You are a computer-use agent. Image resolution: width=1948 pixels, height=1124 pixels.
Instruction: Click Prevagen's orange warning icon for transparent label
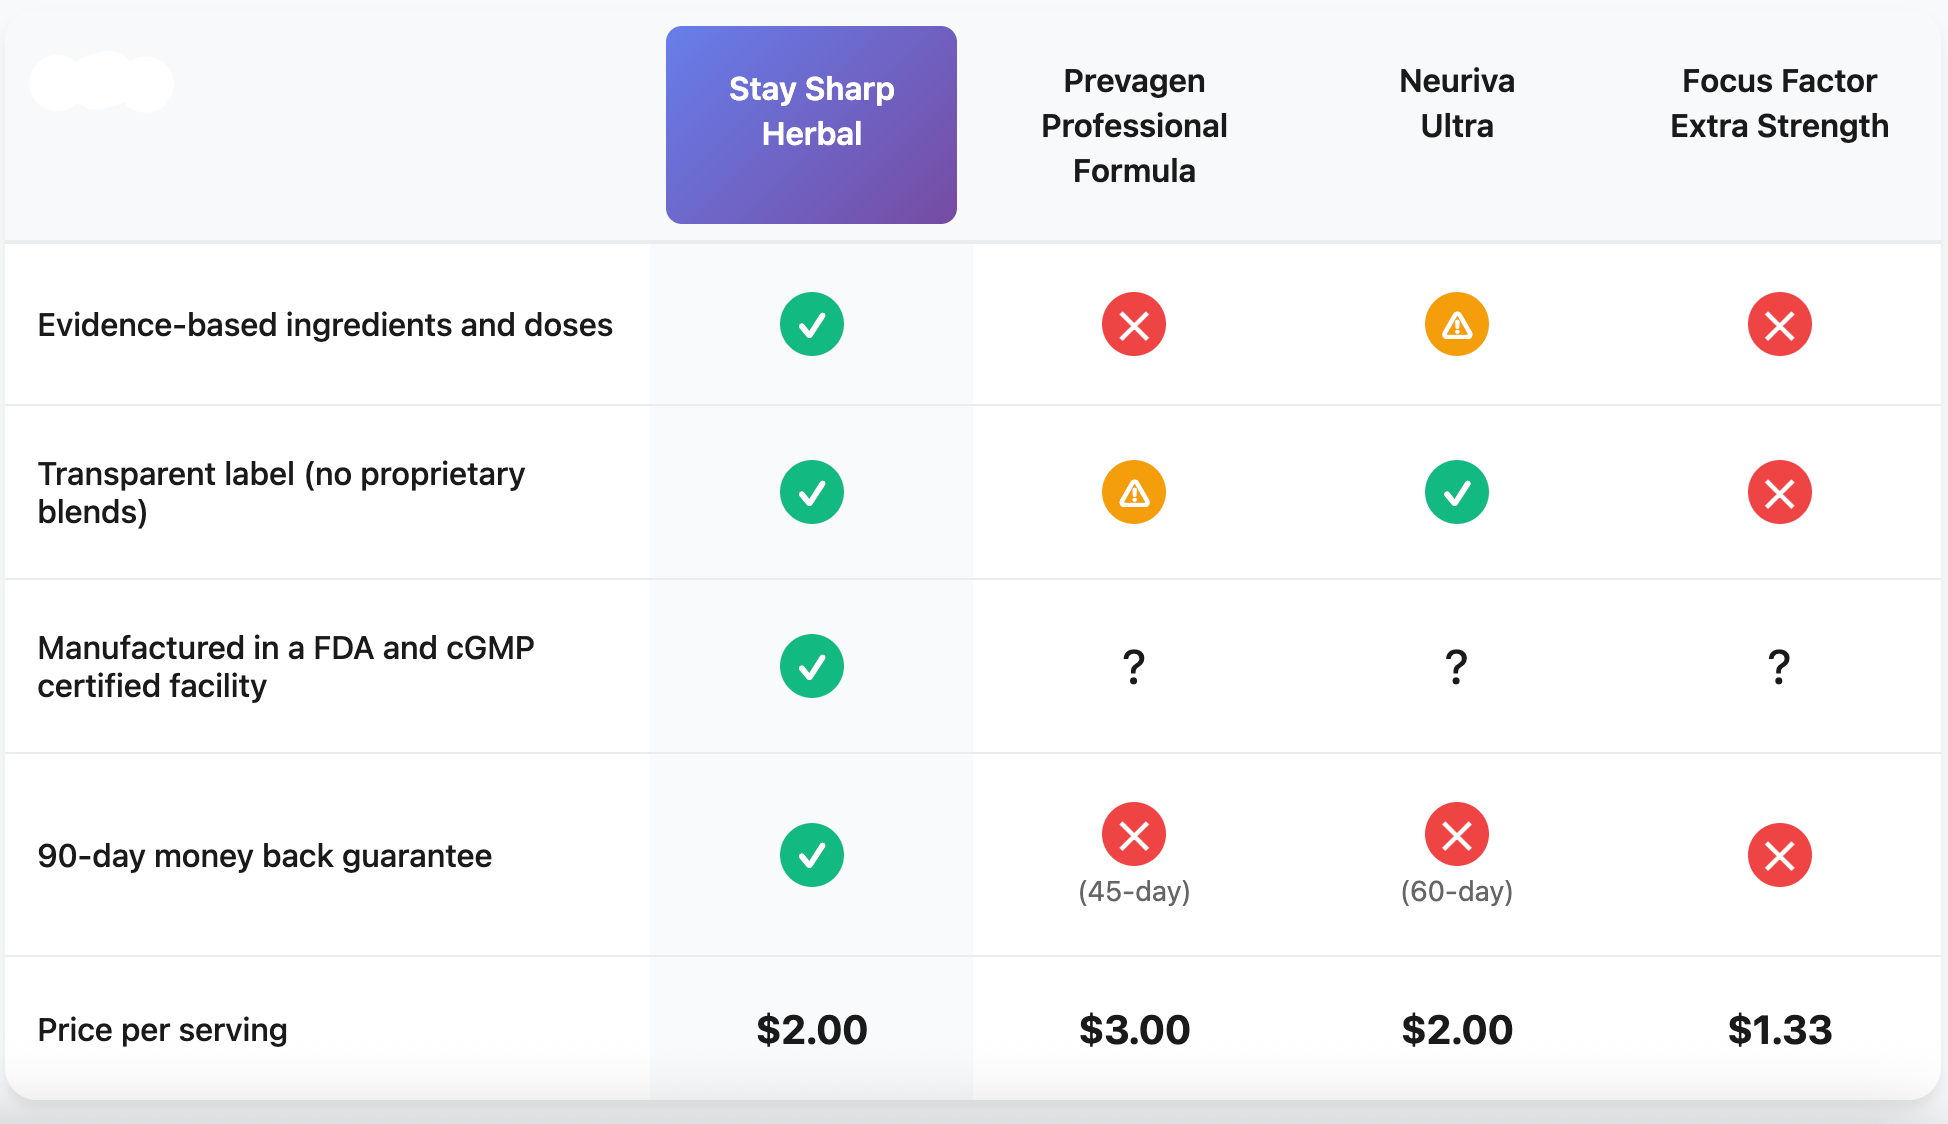tap(1133, 492)
